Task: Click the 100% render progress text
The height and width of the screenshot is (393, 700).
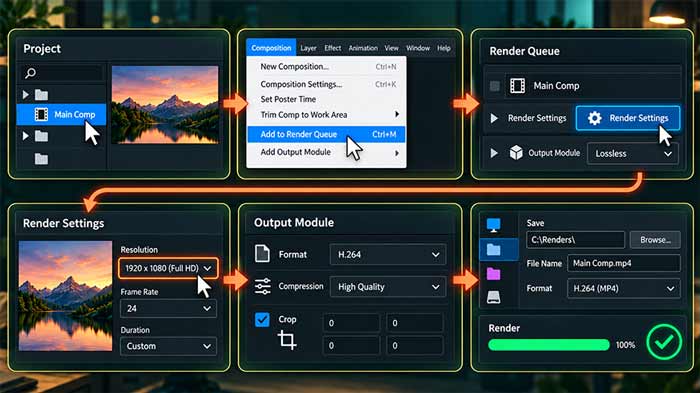Action: click(x=625, y=345)
